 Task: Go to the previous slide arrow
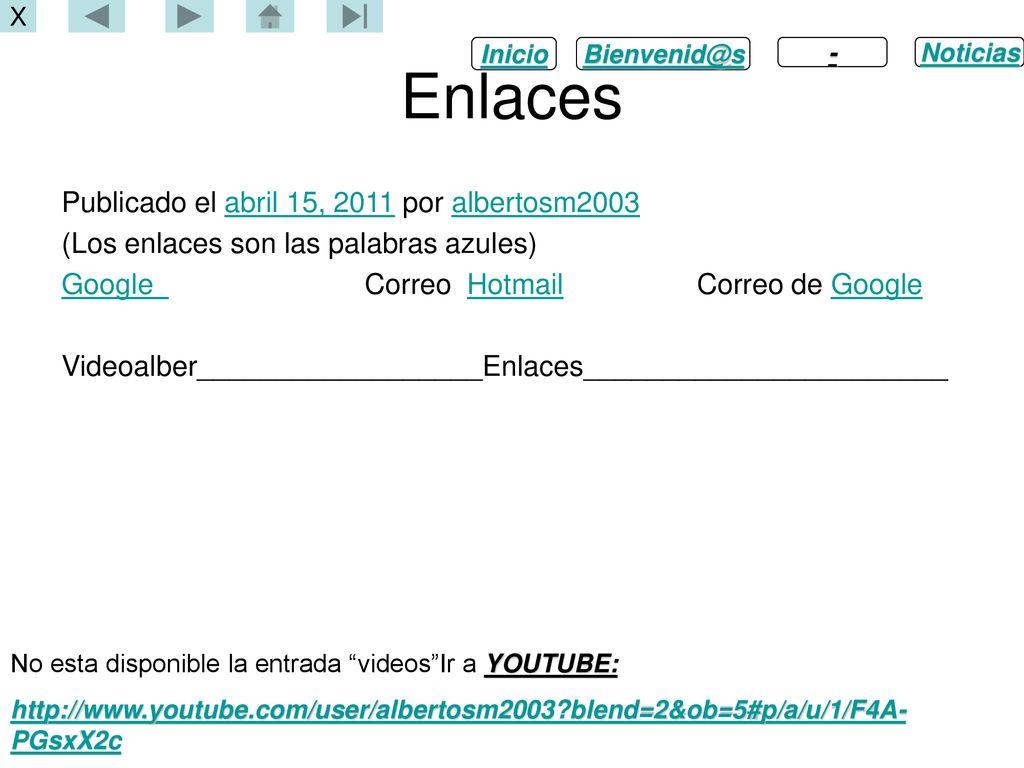coord(96,16)
